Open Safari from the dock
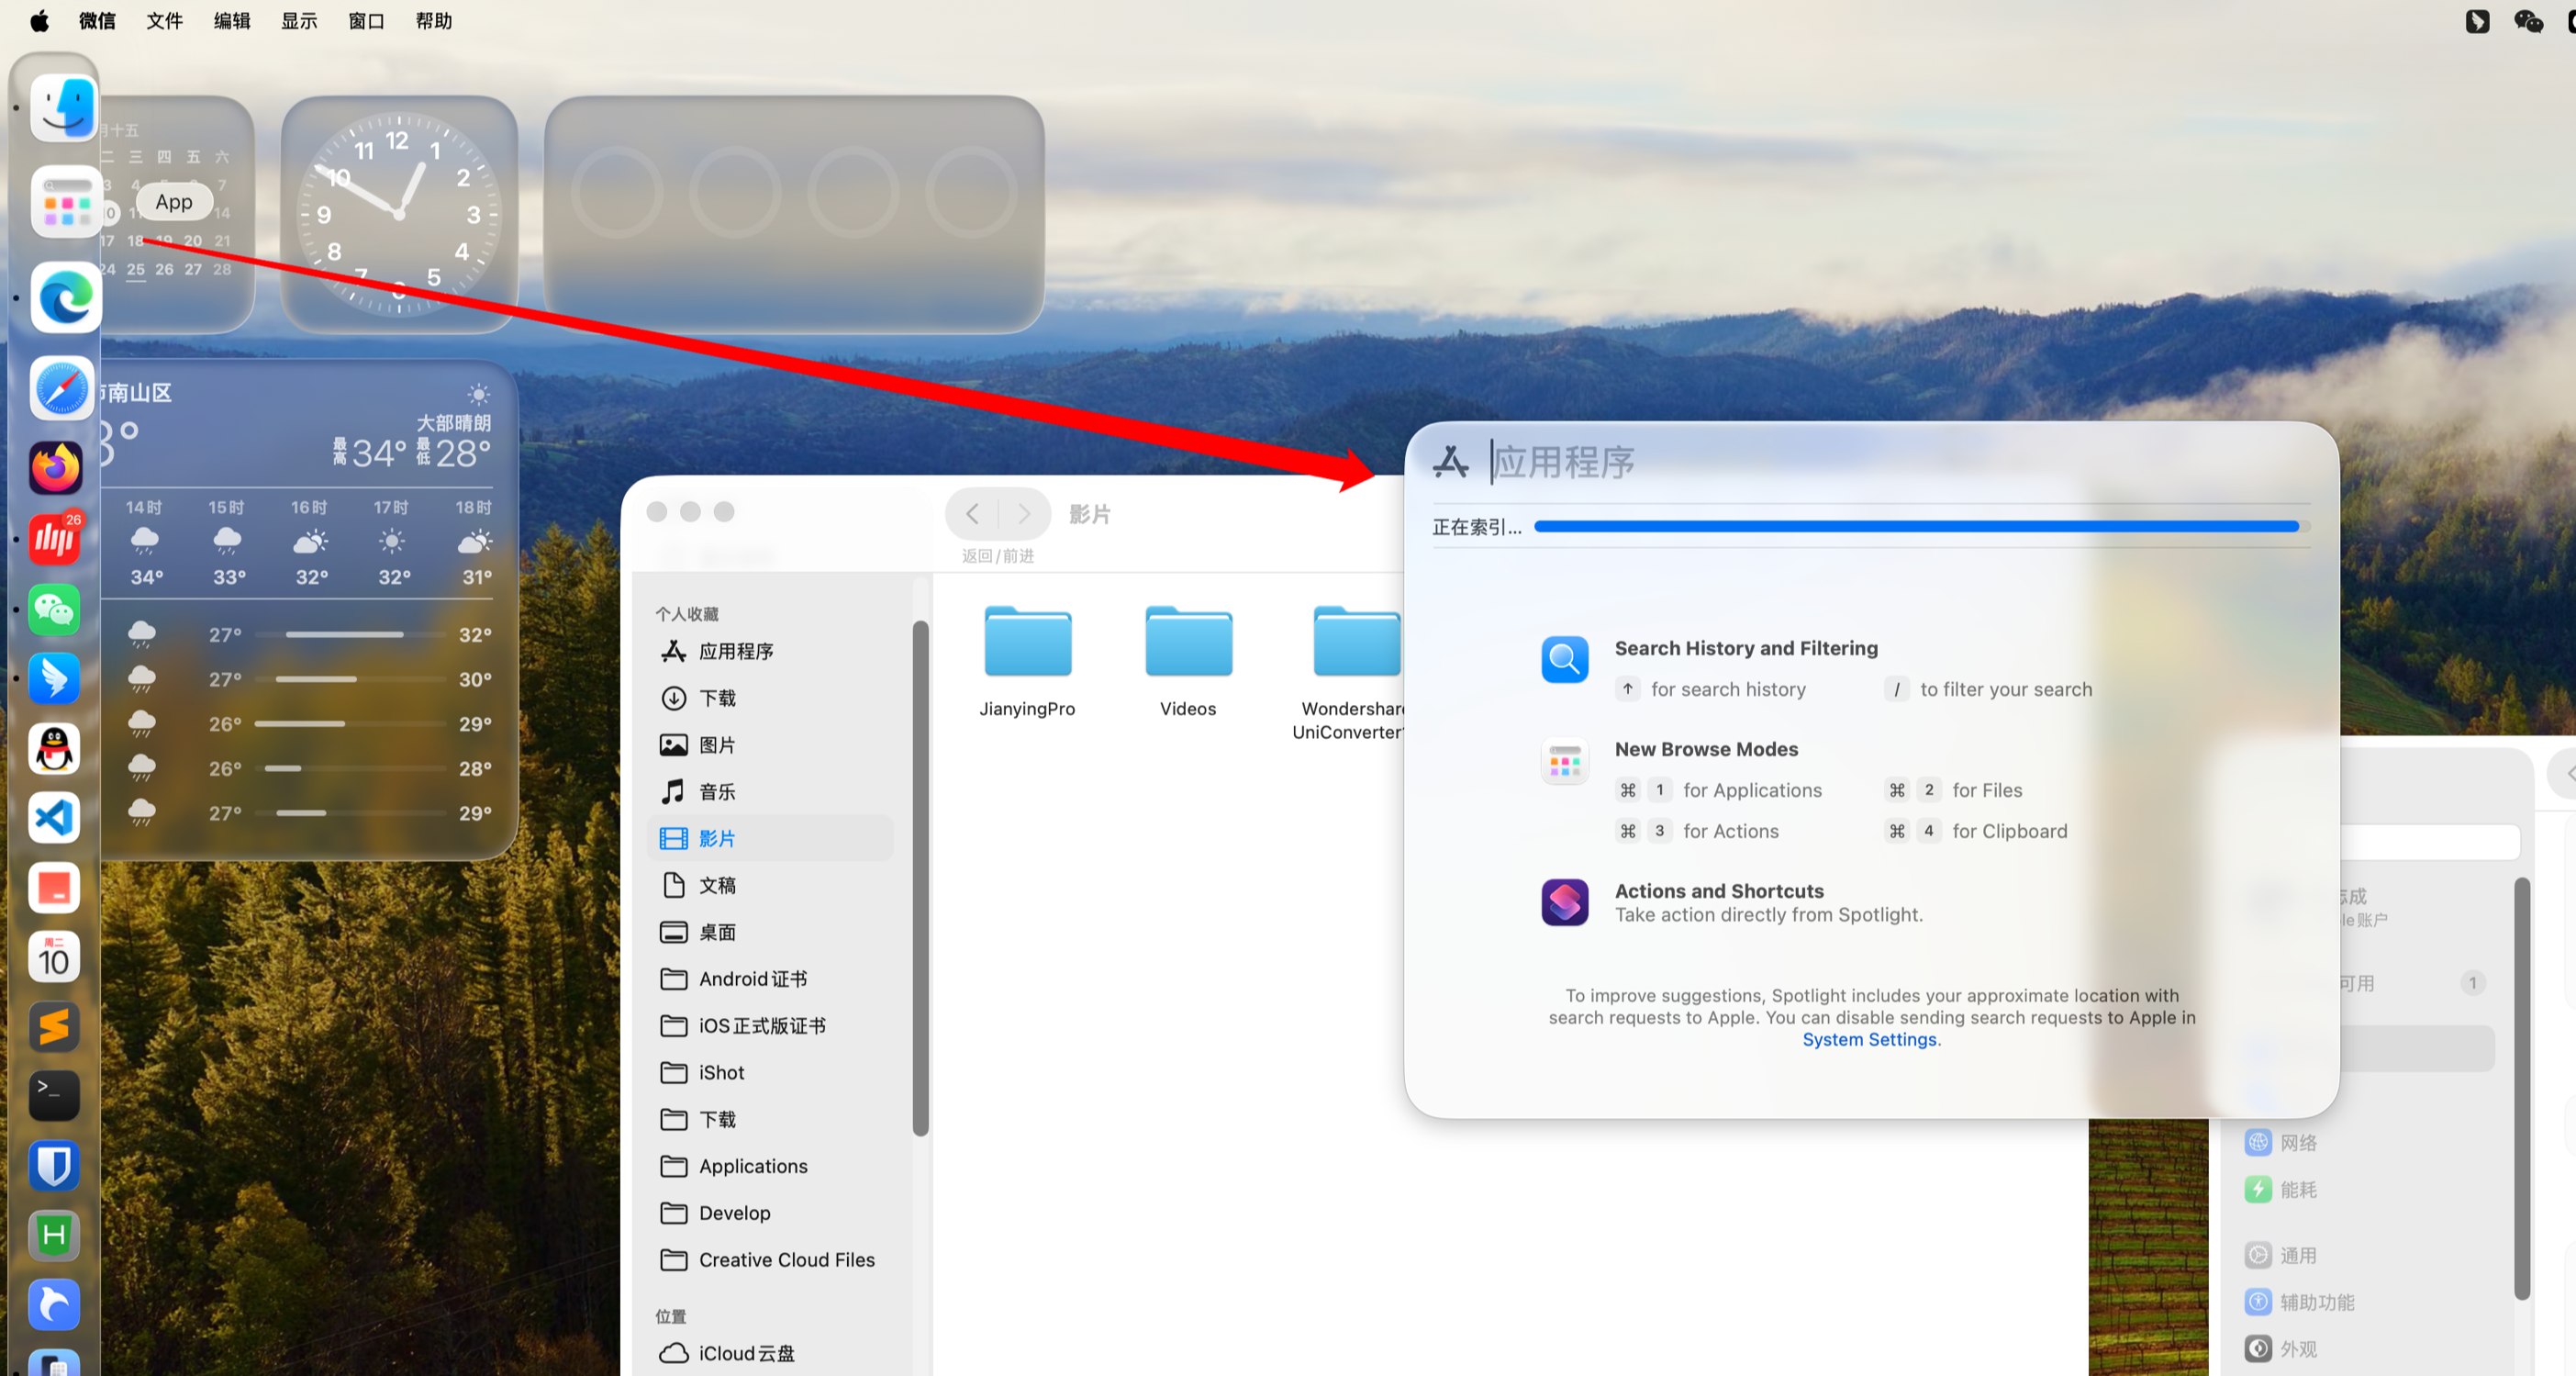Image resolution: width=2576 pixels, height=1376 pixels. [x=62, y=388]
